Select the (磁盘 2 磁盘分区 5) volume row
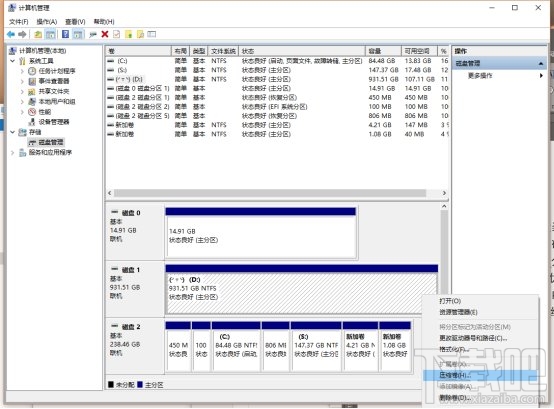554x409 pixels. click(277, 116)
